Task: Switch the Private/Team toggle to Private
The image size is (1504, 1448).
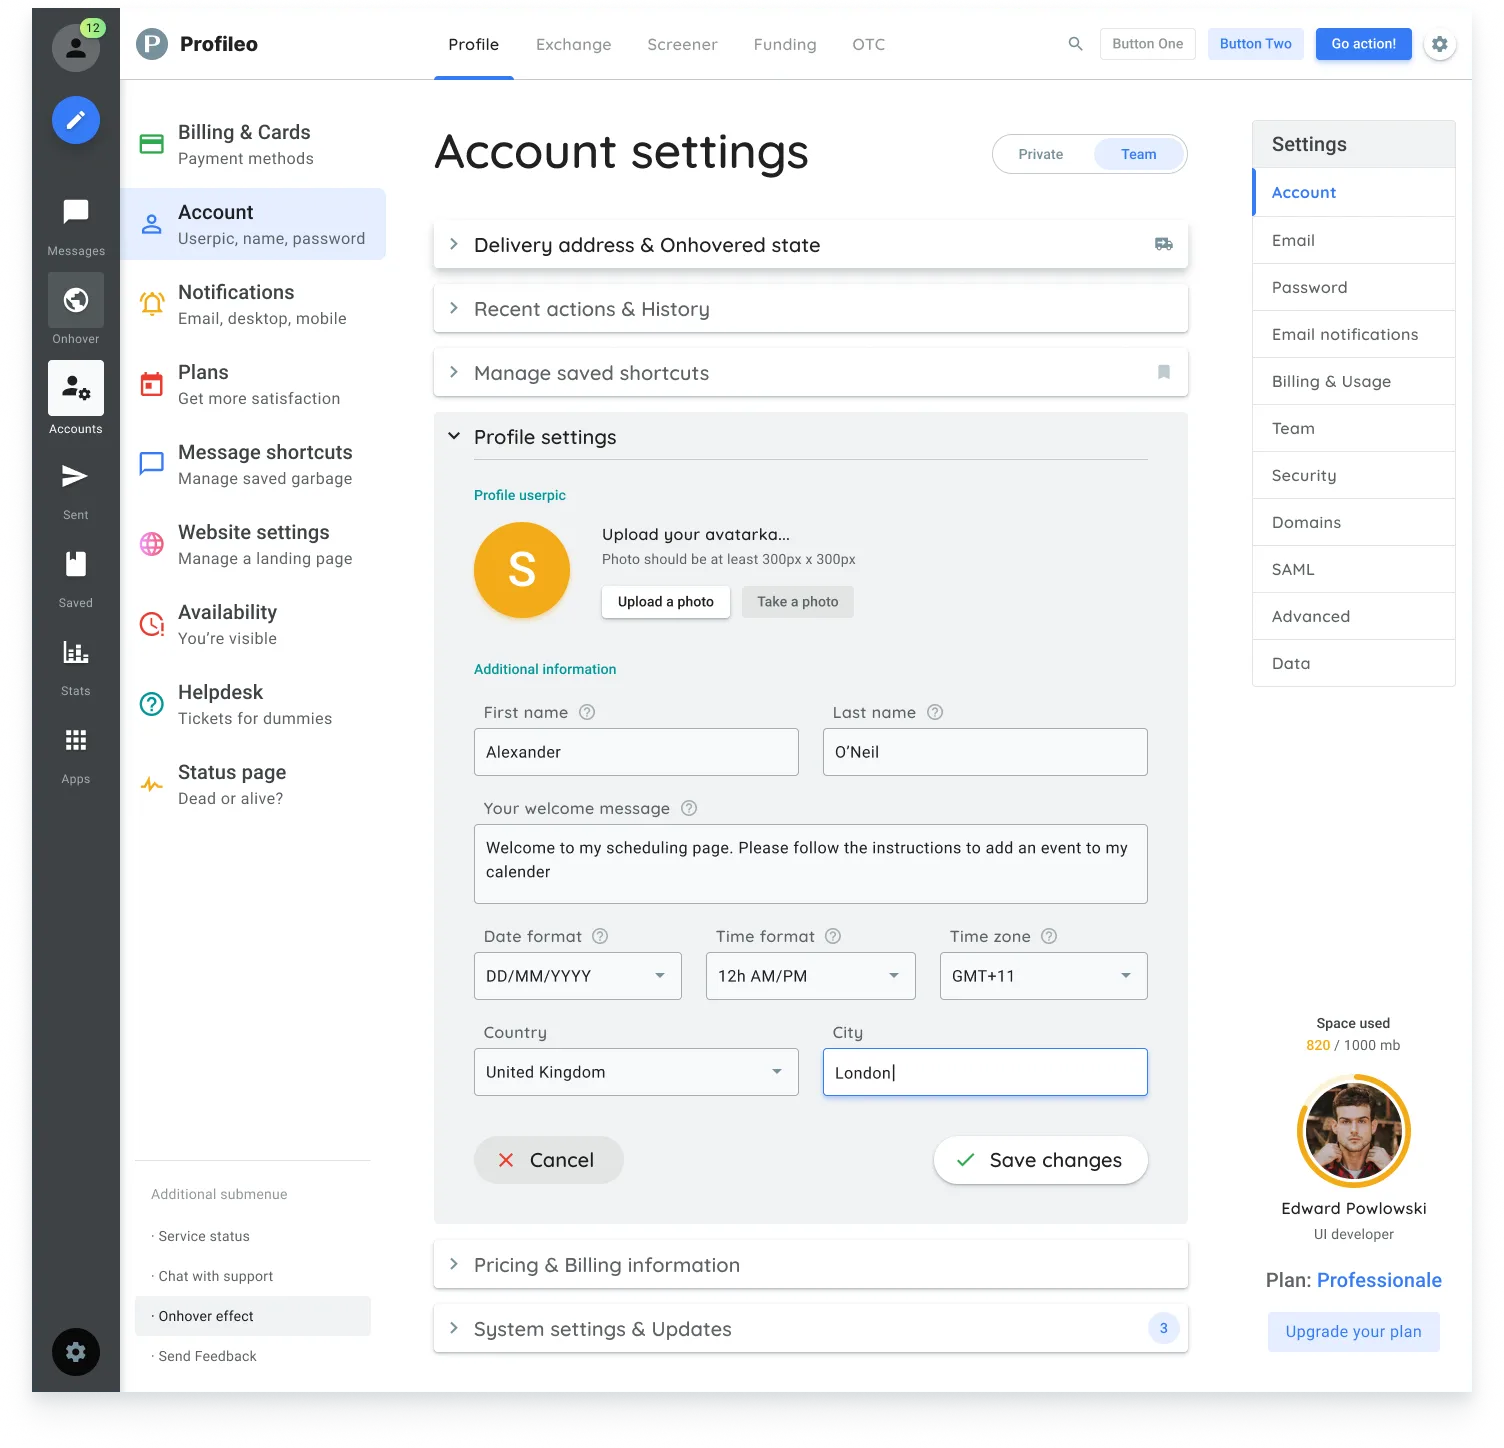Action: [1040, 153]
